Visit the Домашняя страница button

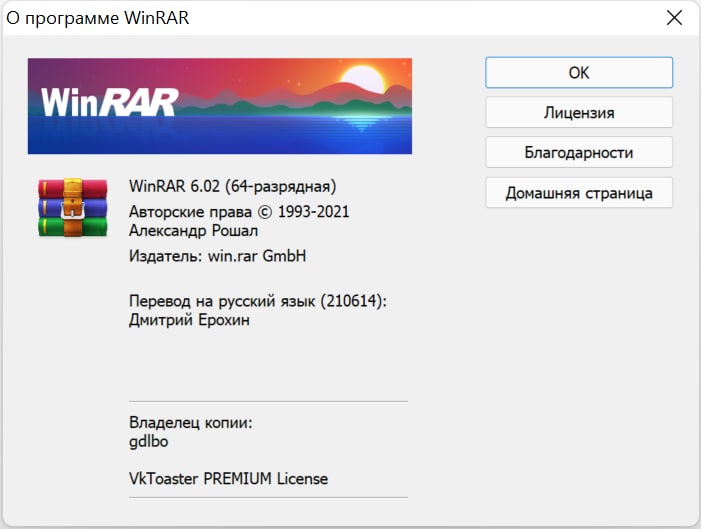click(x=579, y=193)
